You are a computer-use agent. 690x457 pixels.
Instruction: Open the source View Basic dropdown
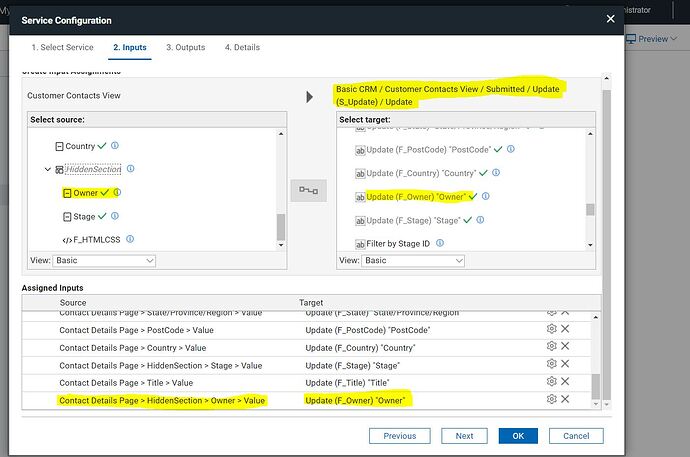(x=104, y=260)
